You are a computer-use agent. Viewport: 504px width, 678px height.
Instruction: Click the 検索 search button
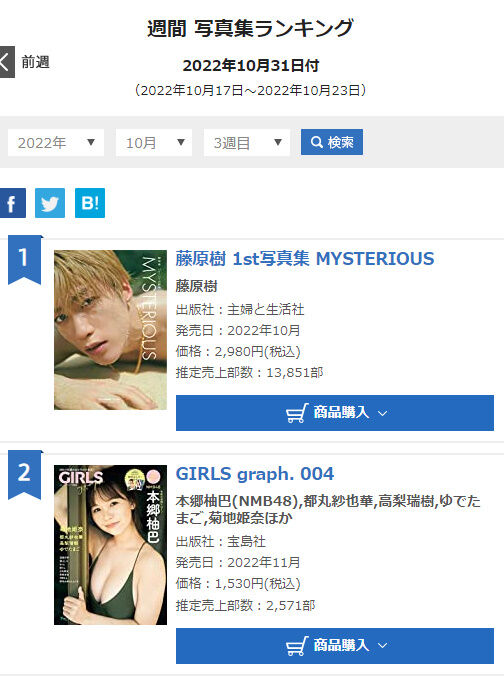point(332,142)
